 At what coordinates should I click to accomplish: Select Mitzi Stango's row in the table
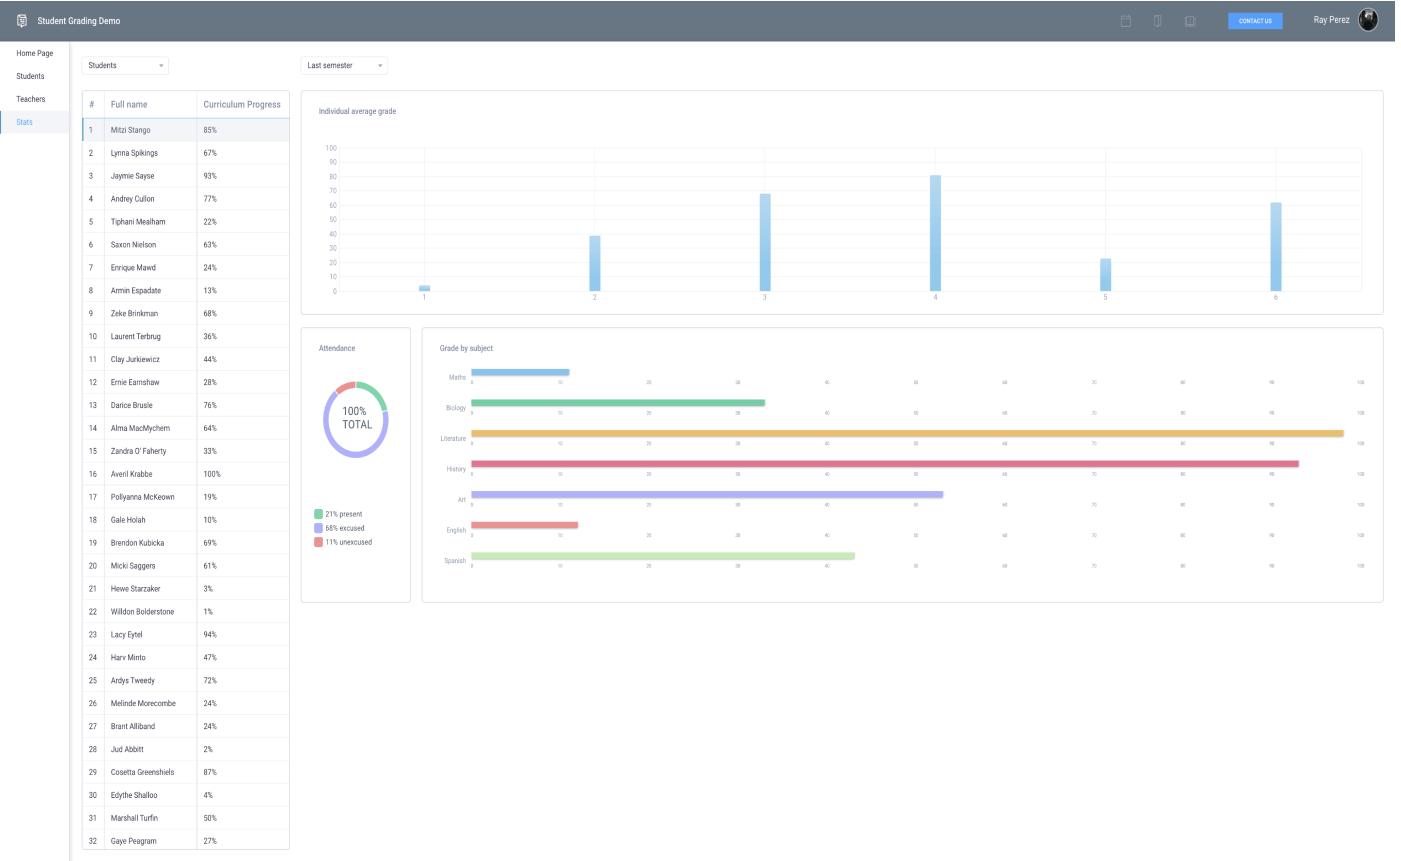[185, 130]
